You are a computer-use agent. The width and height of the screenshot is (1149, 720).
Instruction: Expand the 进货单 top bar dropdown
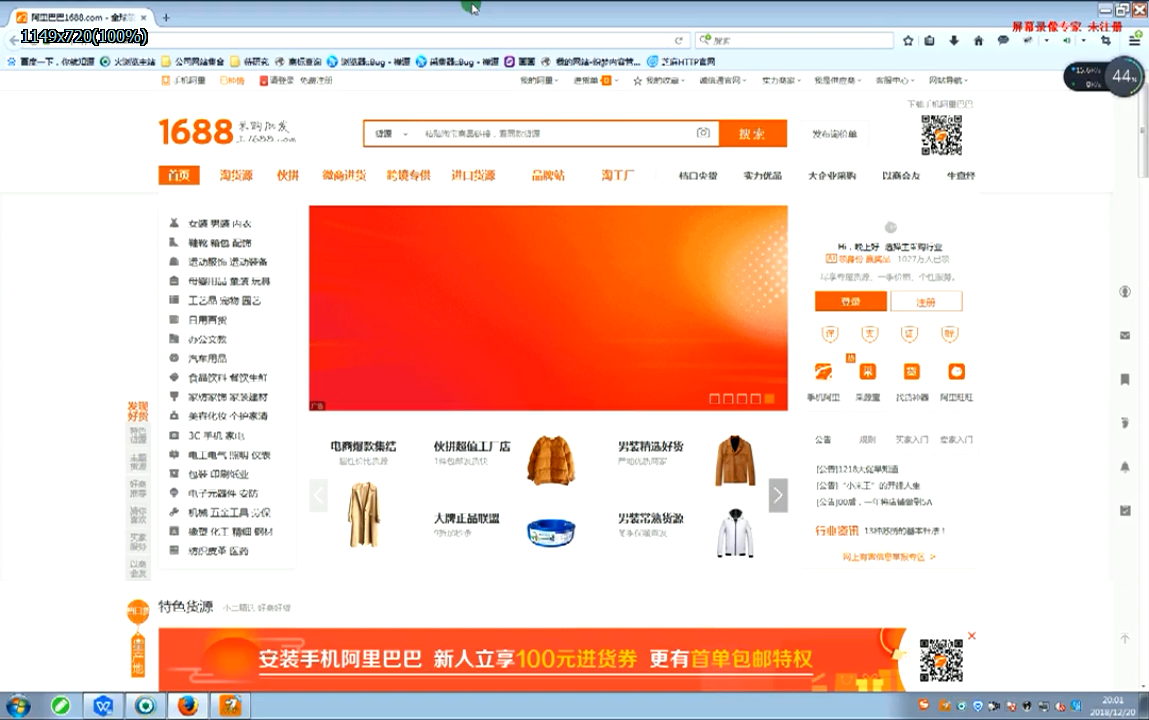[x=595, y=81]
